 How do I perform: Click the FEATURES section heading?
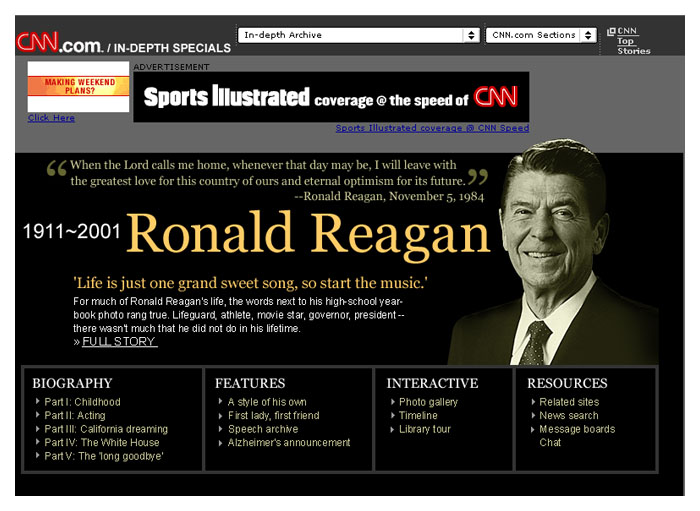click(250, 383)
